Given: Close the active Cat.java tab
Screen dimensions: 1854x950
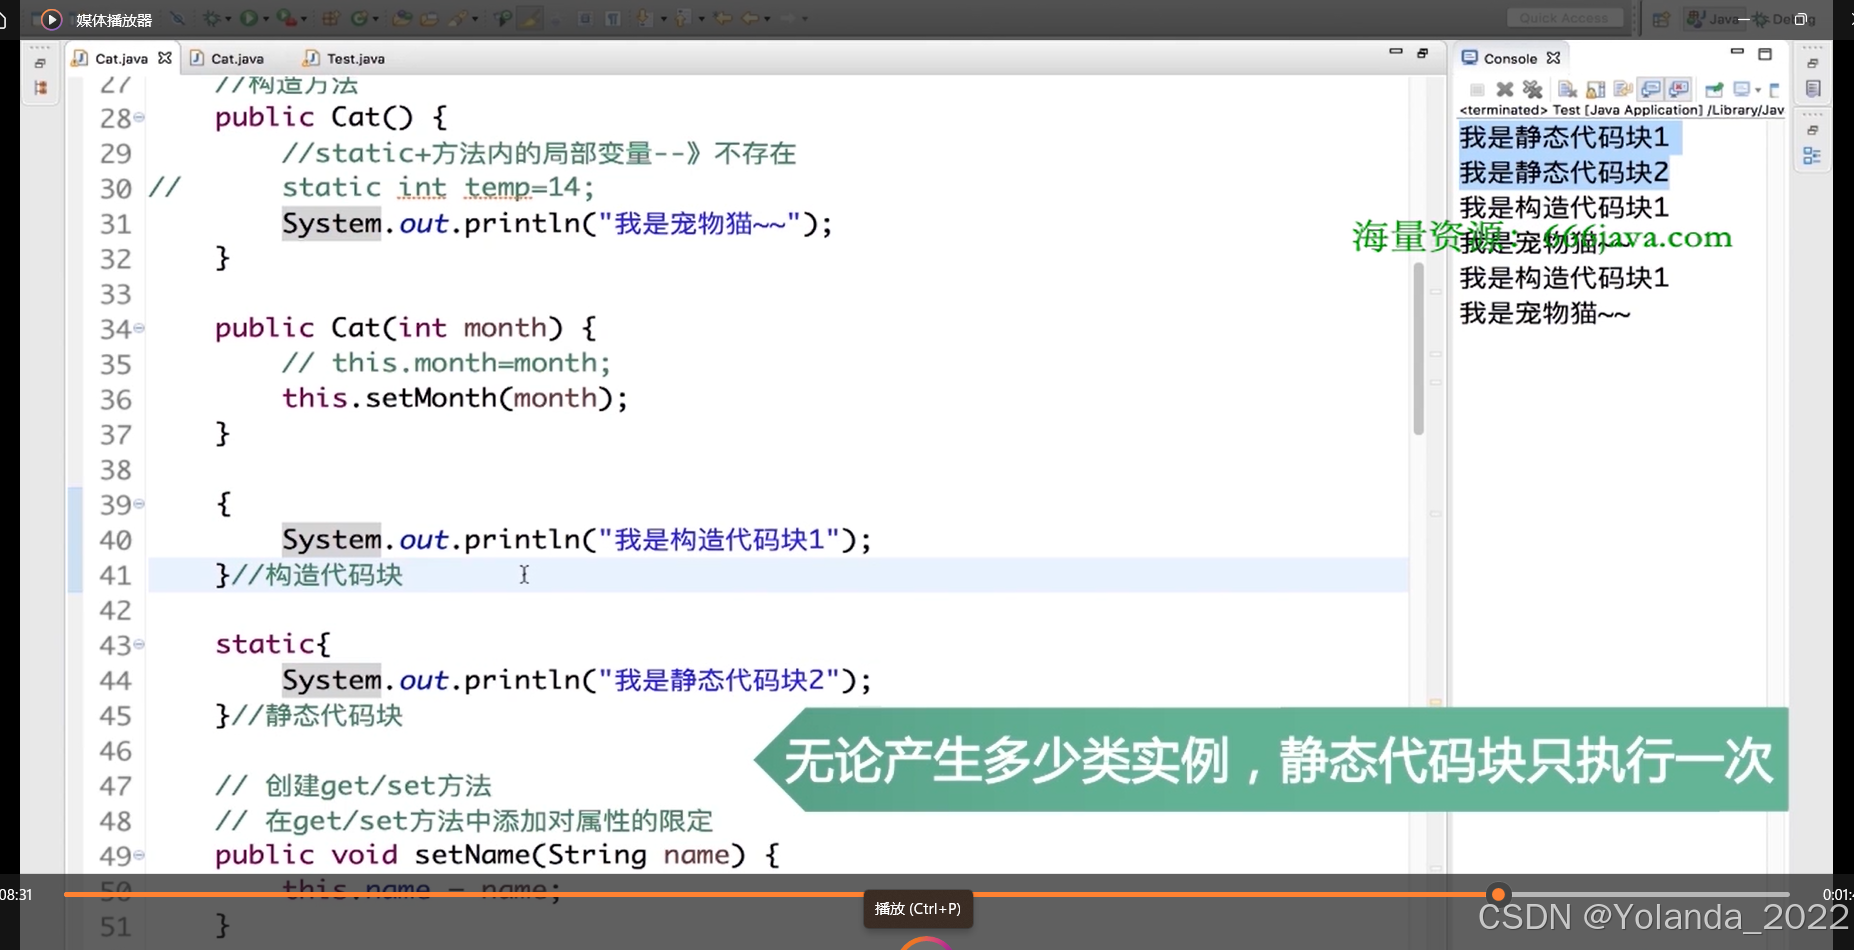Looking at the screenshot, I should pyautogui.click(x=165, y=58).
